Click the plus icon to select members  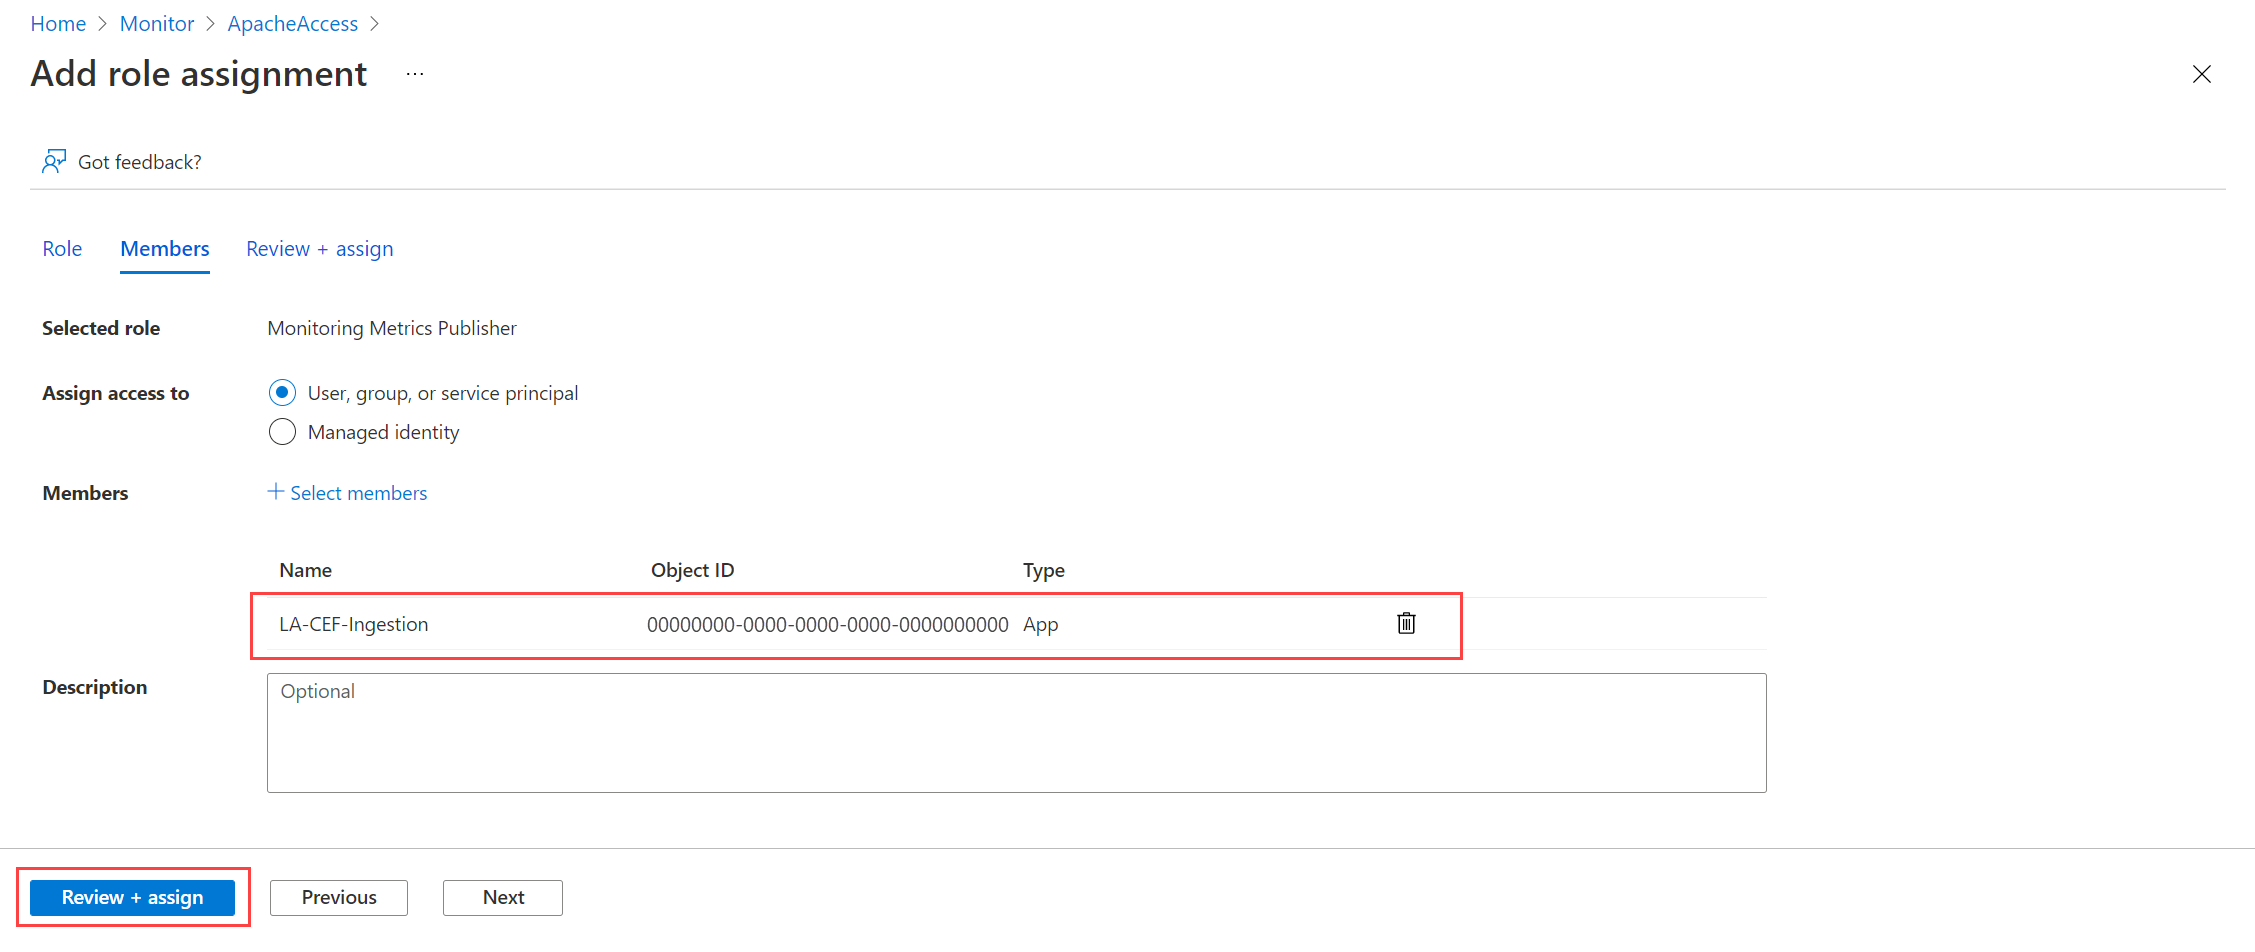coord(276,492)
